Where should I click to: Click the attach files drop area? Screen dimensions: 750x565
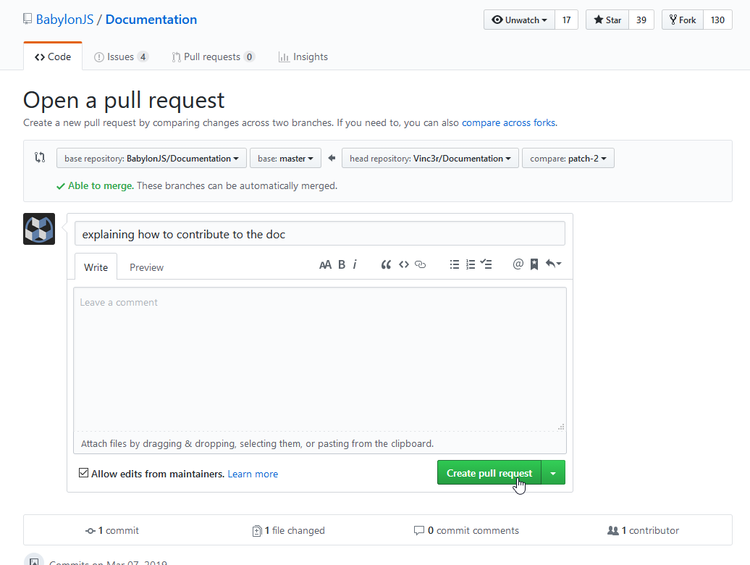(320, 443)
